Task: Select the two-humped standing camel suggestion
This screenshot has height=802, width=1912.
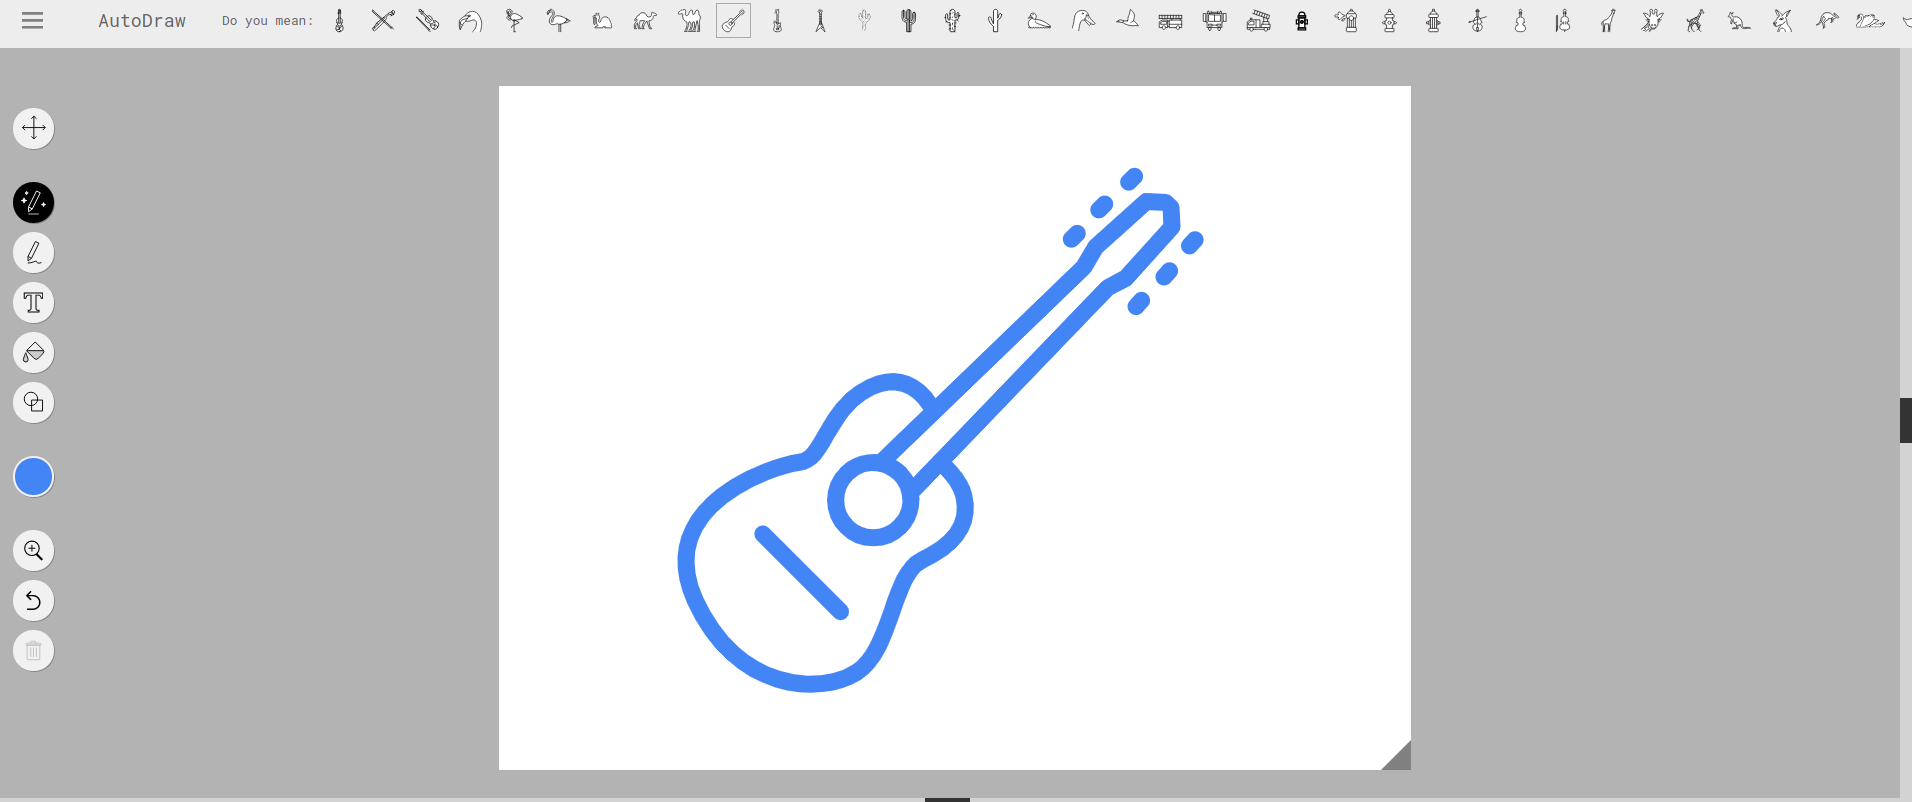Action: pyautogui.click(x=689, y=20)
